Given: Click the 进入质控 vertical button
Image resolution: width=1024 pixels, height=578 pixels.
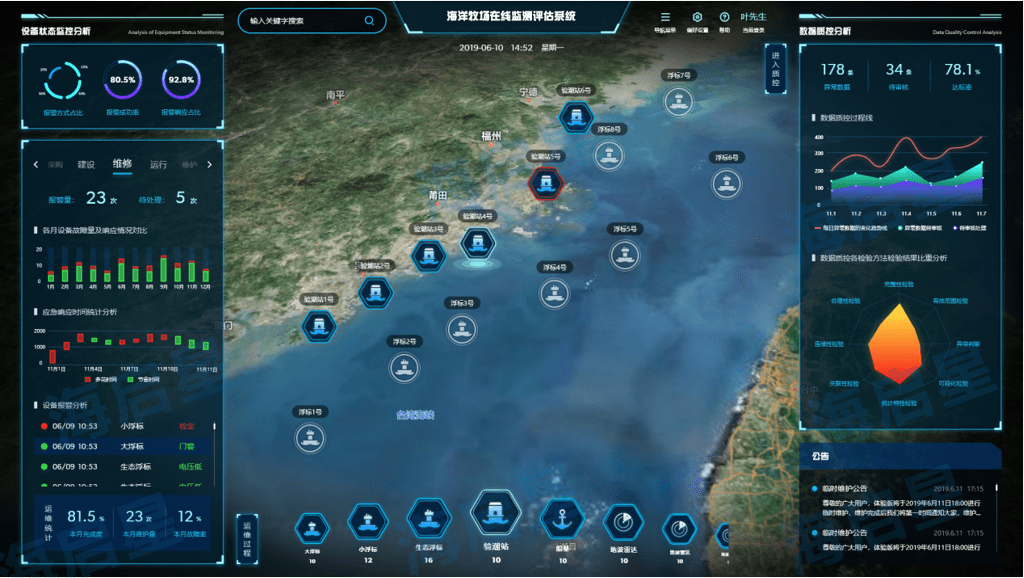Looking at the screenshot, I should coord(775,69).
